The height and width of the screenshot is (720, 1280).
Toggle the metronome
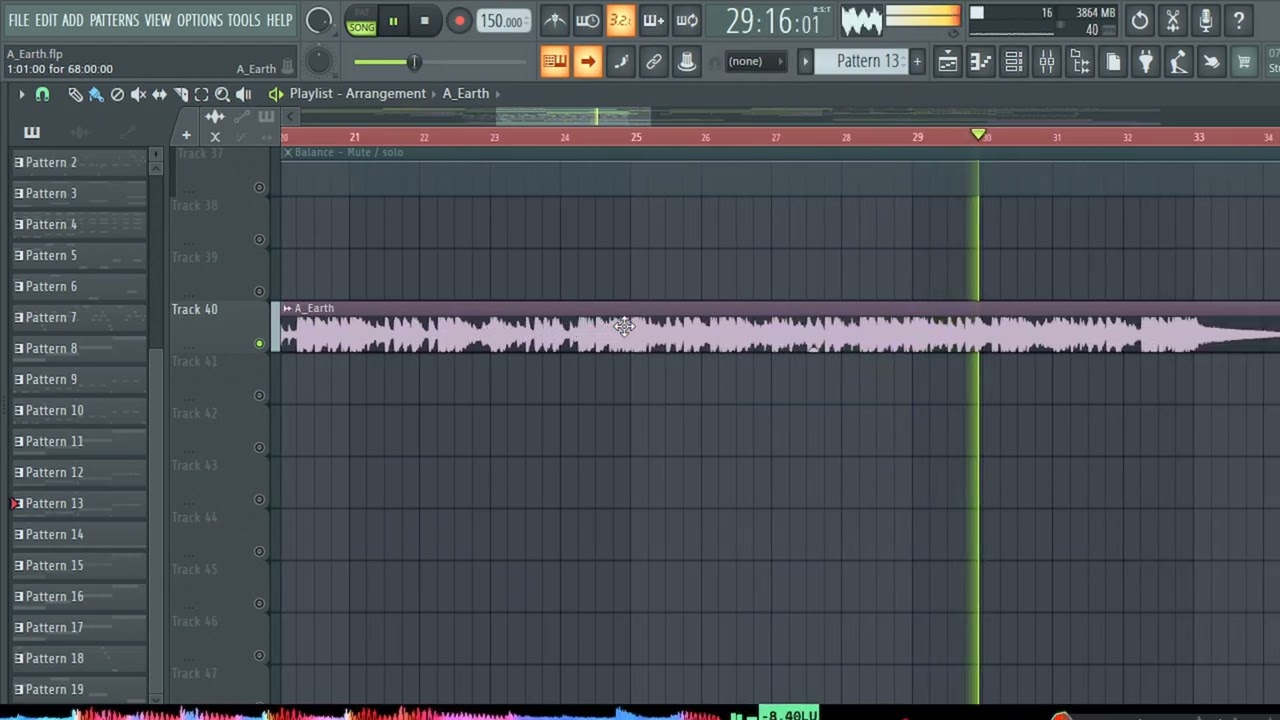click(554, 20)
